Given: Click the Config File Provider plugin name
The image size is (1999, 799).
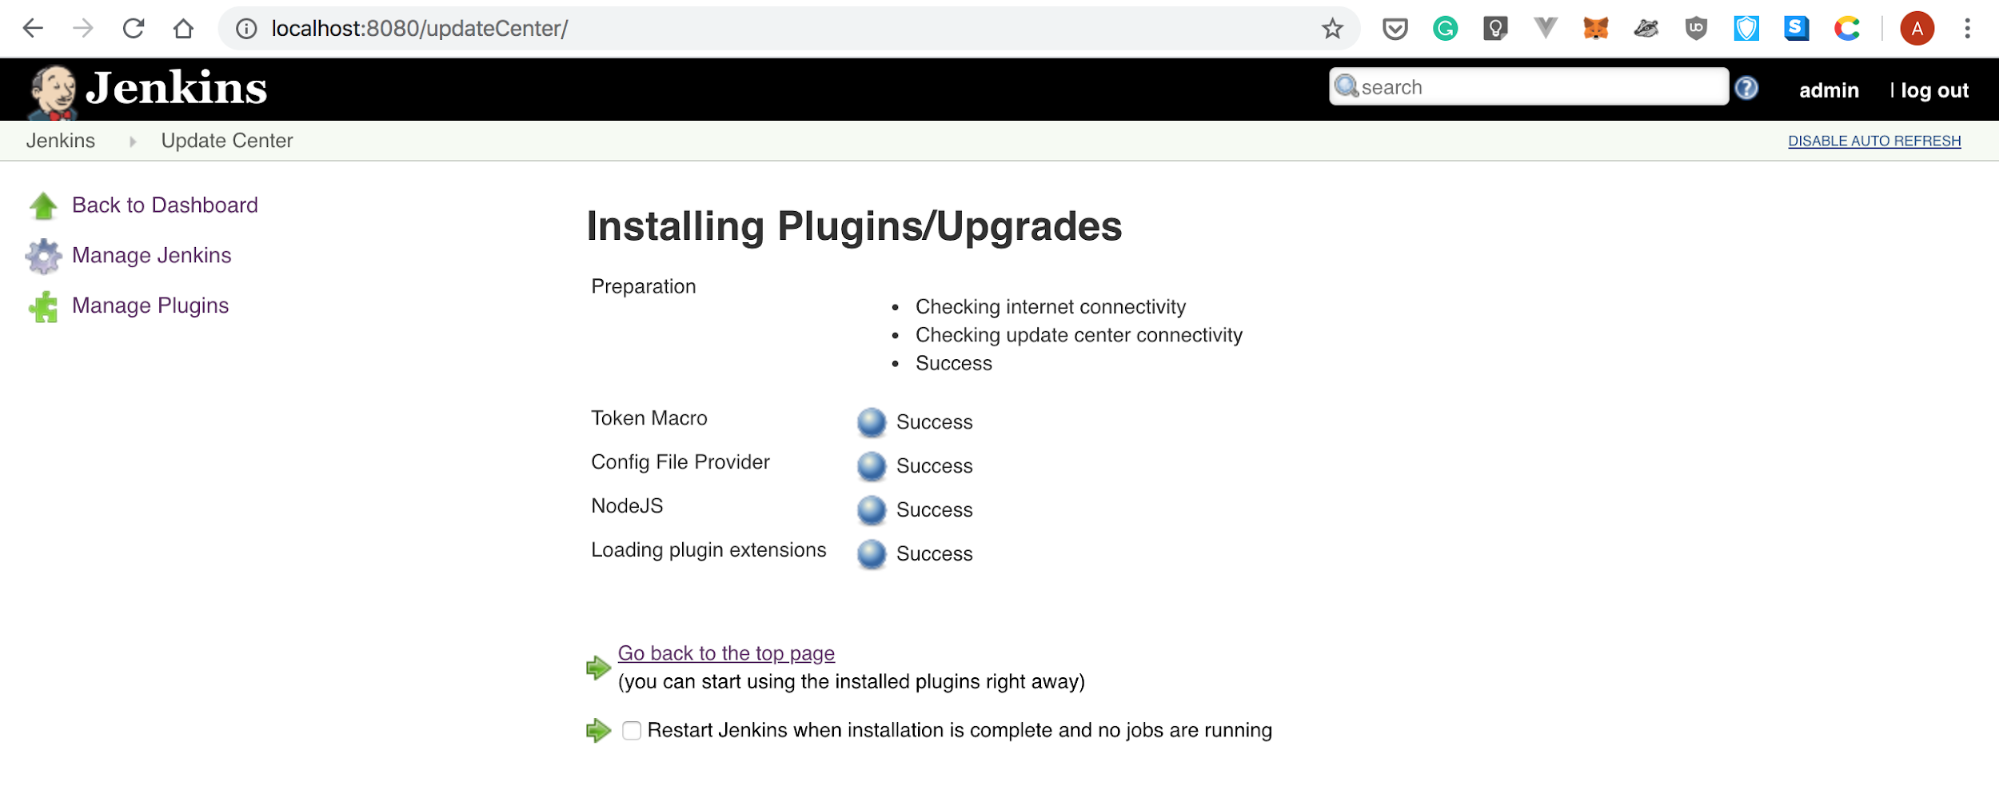Looking at the screenshot, I should pyautogui.click(x=680, y=462).
